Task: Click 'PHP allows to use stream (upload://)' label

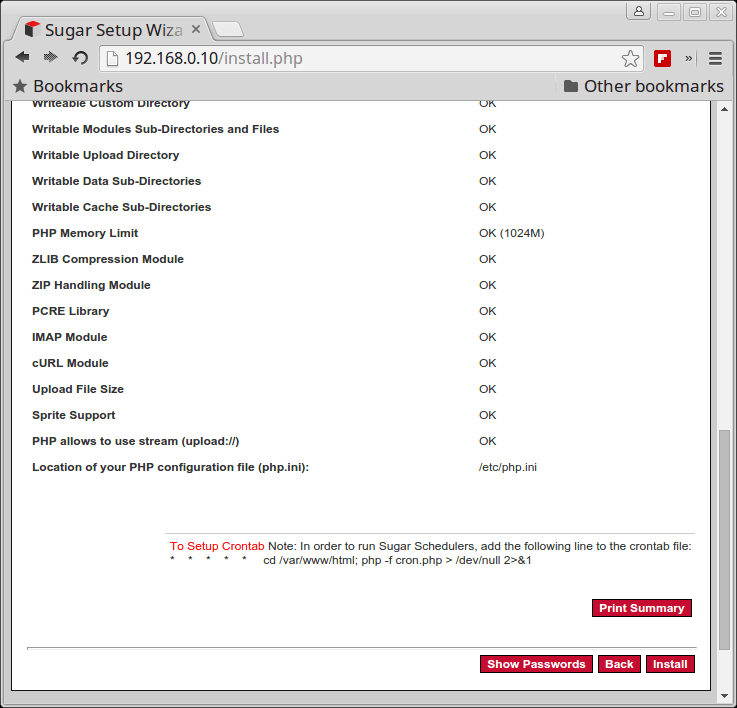Action: pyautogui.click(x=135, y=441)
